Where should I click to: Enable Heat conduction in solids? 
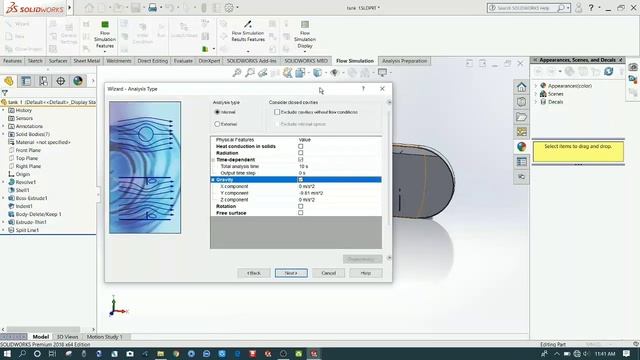(x=301, y=146)
